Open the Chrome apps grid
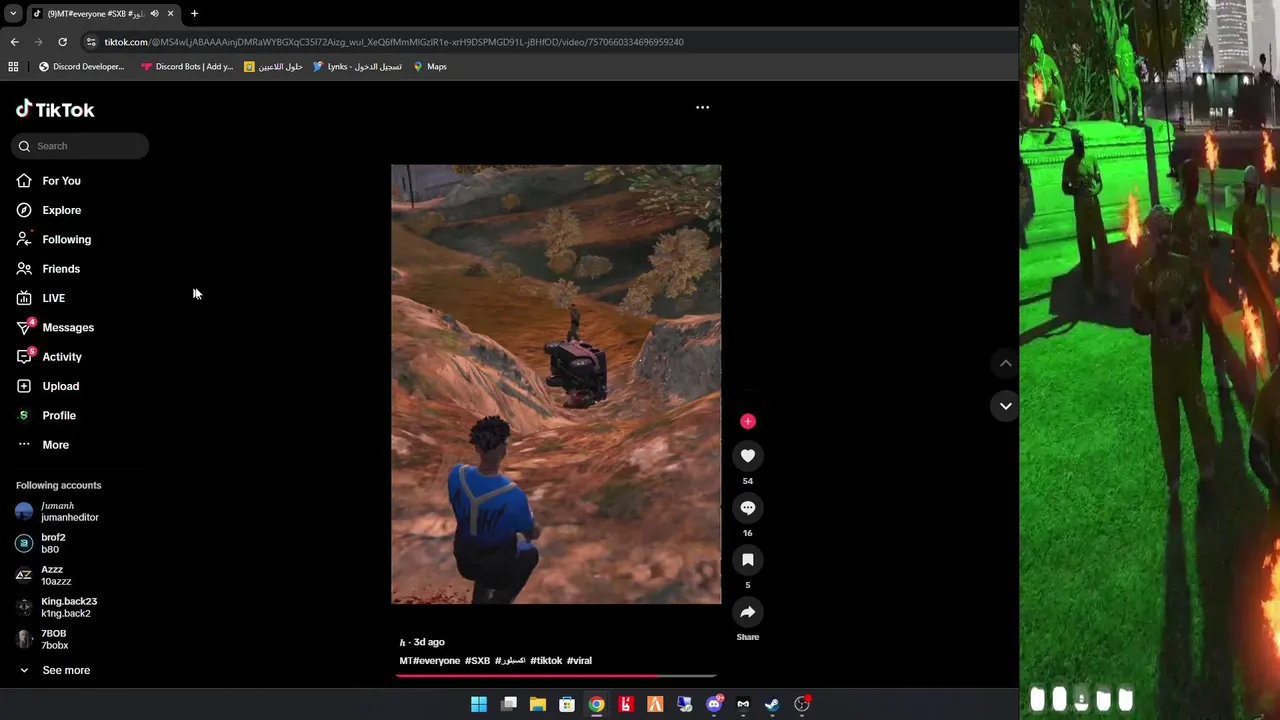1280x720 pixels. point(13,67)
